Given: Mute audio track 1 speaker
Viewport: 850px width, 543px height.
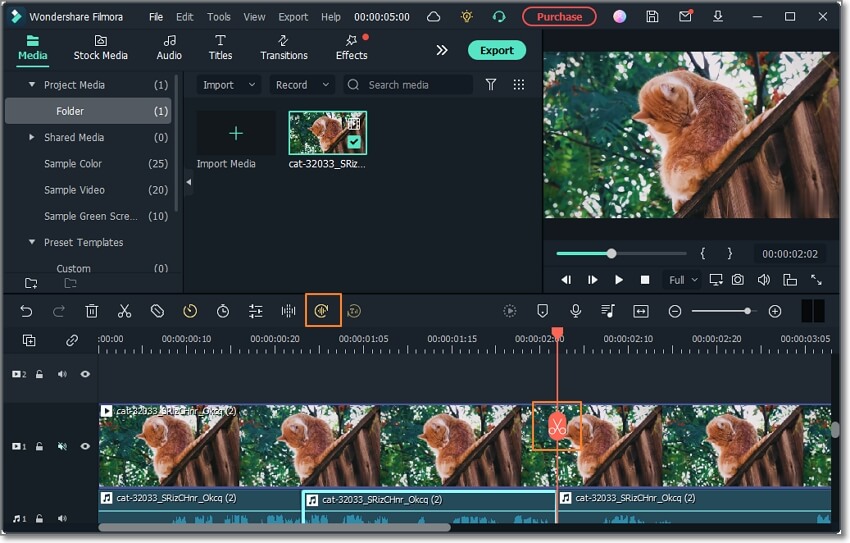Looking at the screenshot, I should pos(62,519).
